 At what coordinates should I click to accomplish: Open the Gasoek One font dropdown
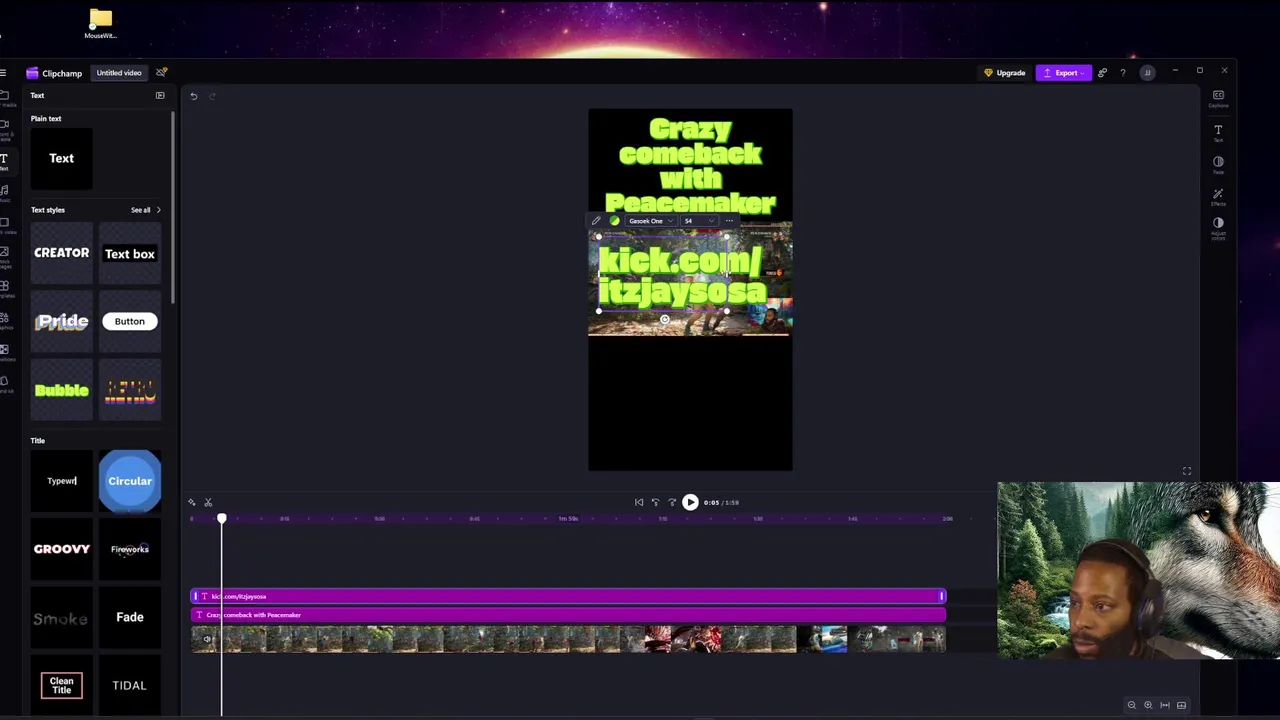point(650,221)
